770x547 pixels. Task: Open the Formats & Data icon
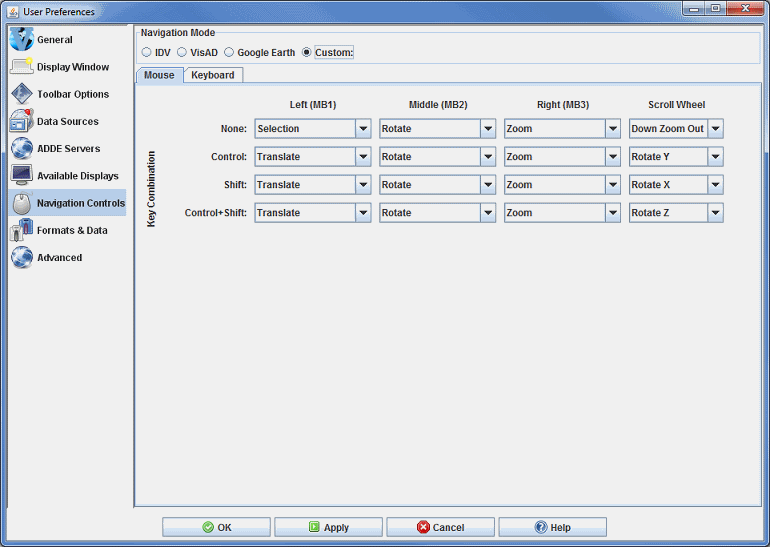(x=22, y=230)
